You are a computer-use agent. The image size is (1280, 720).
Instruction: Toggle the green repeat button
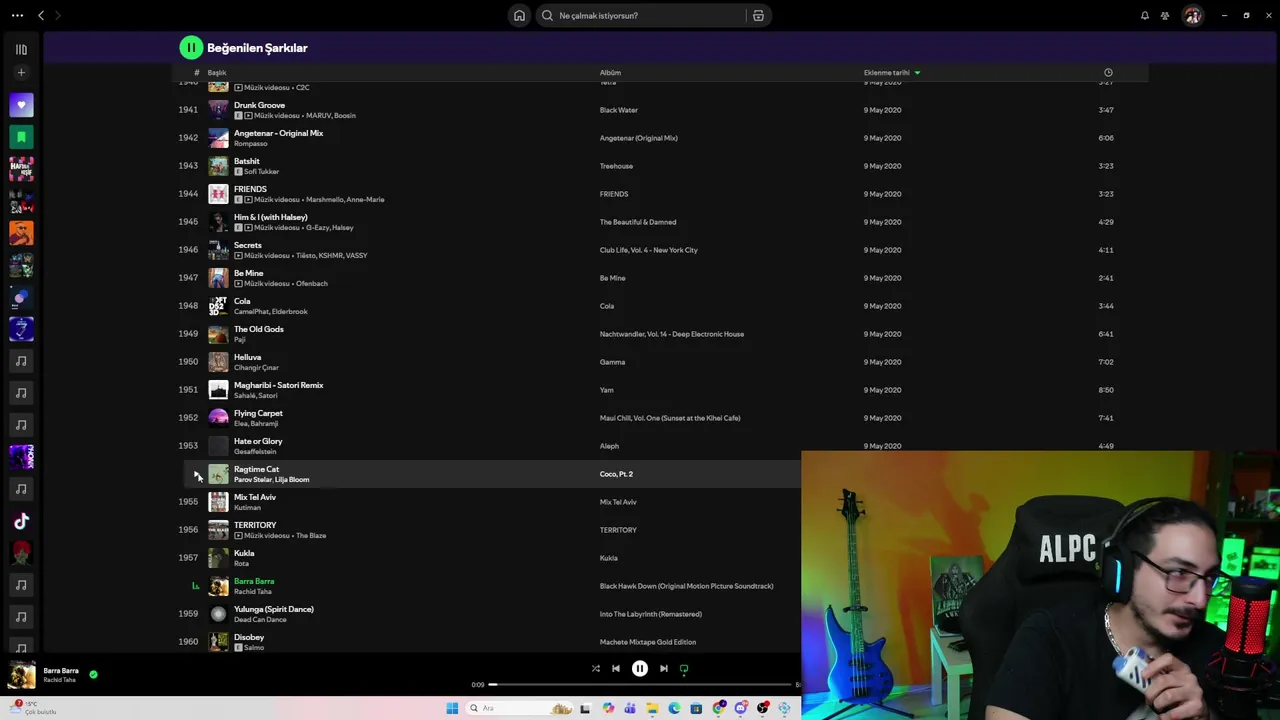[684, 668]
